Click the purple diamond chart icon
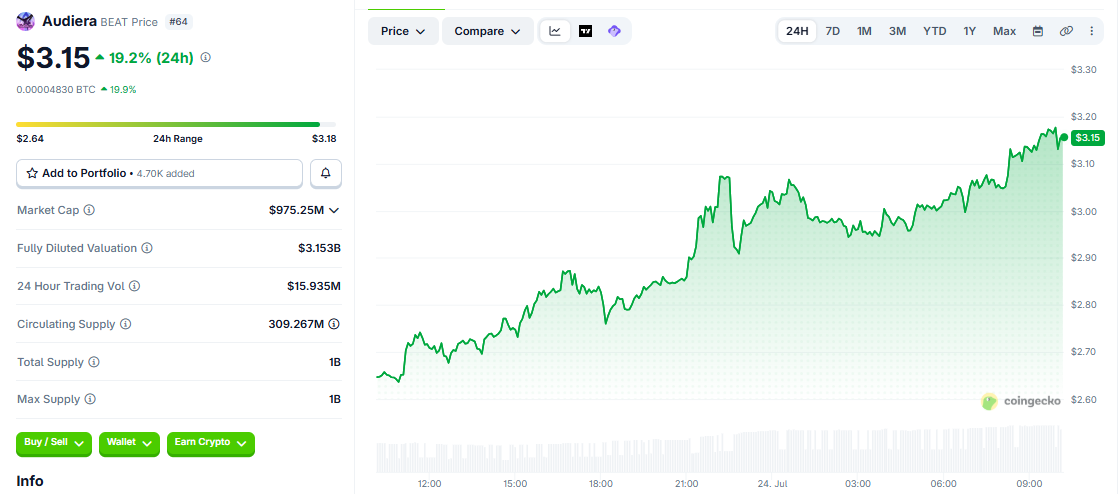The image size is (1120, 494). [614, 31]
